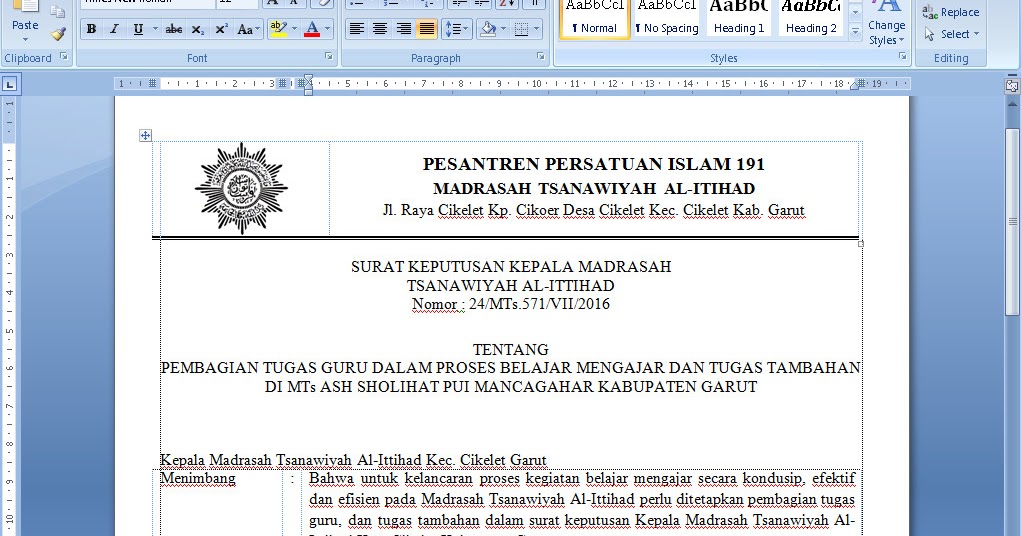Open the Styles dialog launcher
The height and width of the screenshot is (536, 1021).
point(902,57)
